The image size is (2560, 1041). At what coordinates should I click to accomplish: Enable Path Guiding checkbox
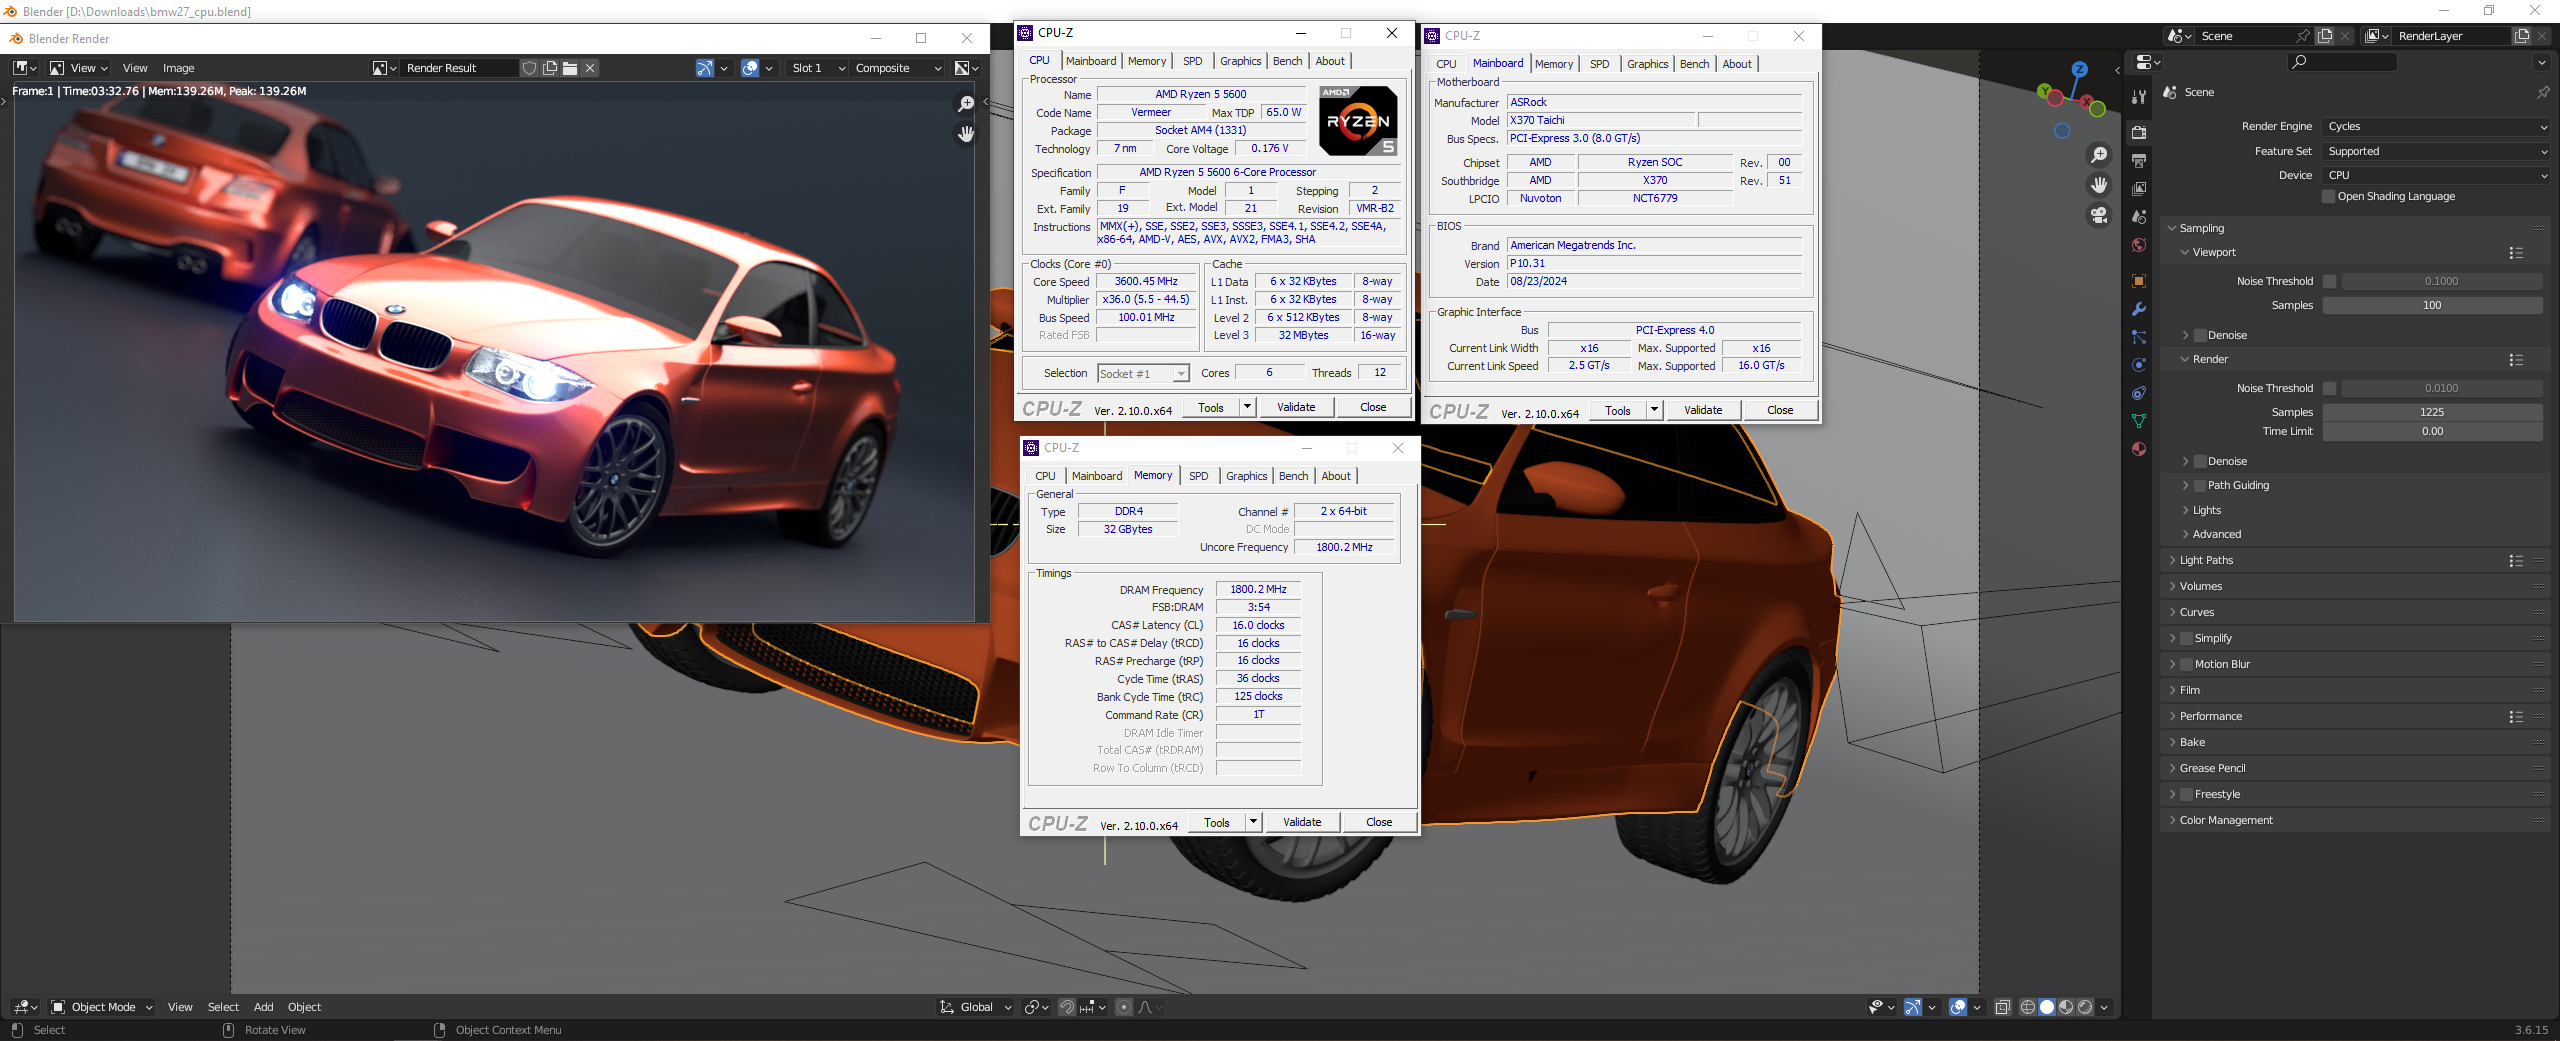click(x=2200, y=486)
